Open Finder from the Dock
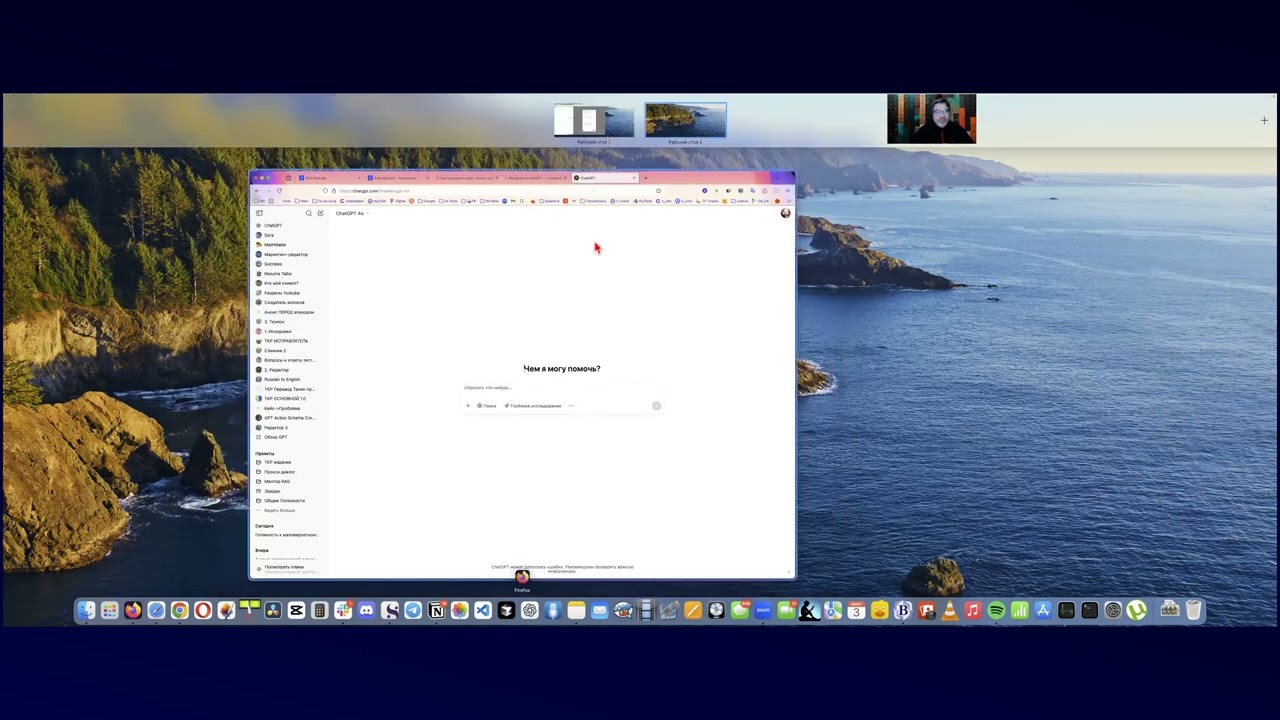The height and width of the screenshot is (720, 1280). click(x=86, y=610)
